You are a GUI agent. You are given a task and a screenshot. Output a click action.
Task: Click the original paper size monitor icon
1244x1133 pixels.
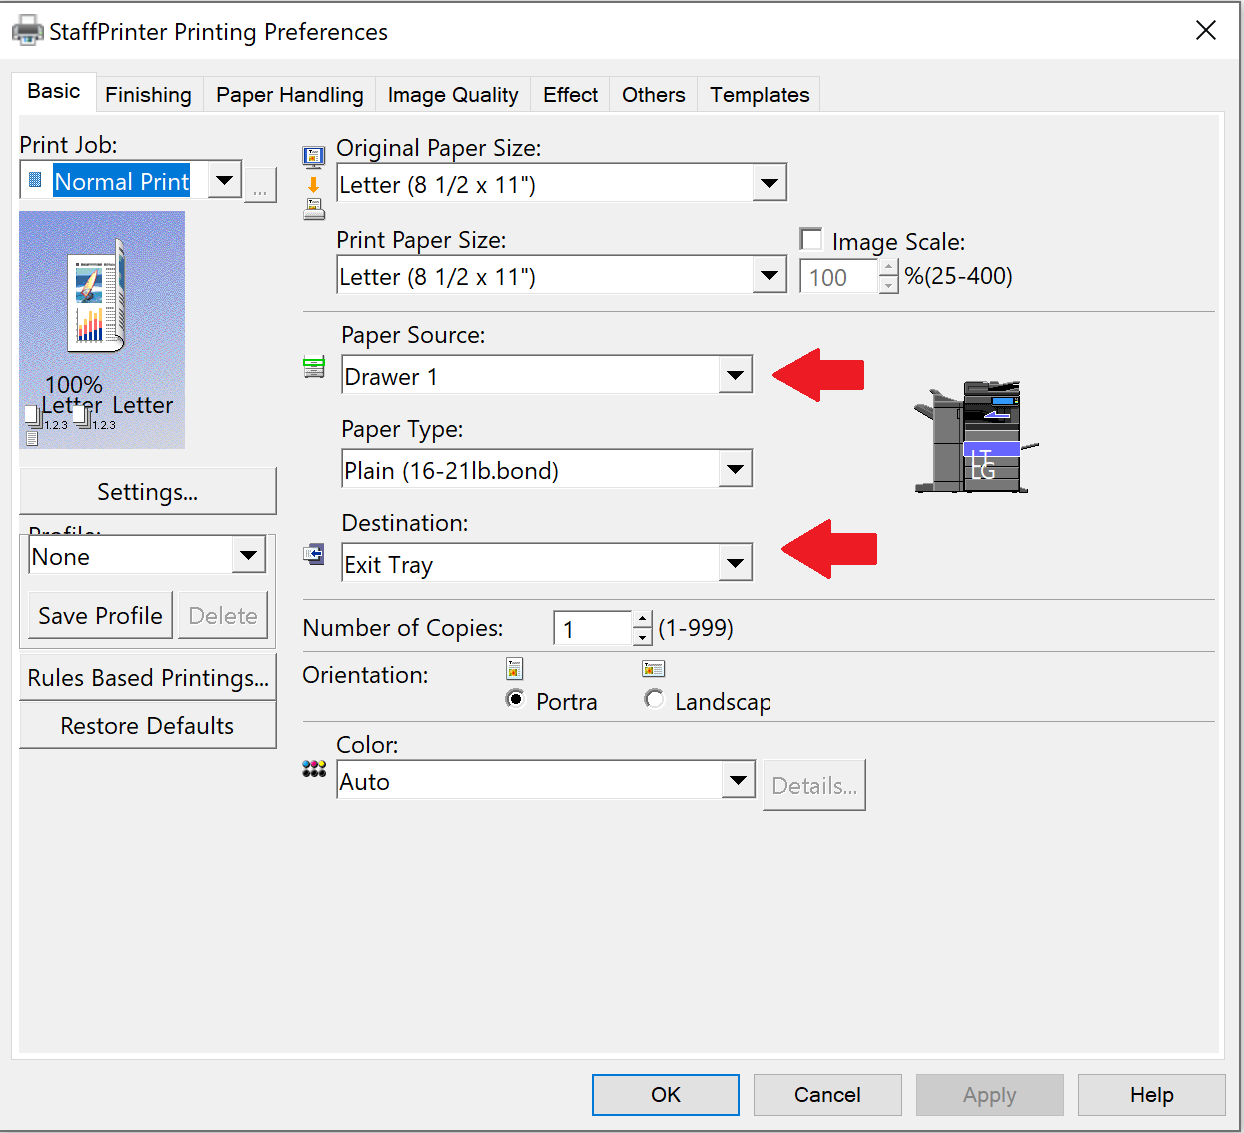(x=314, y=157)
